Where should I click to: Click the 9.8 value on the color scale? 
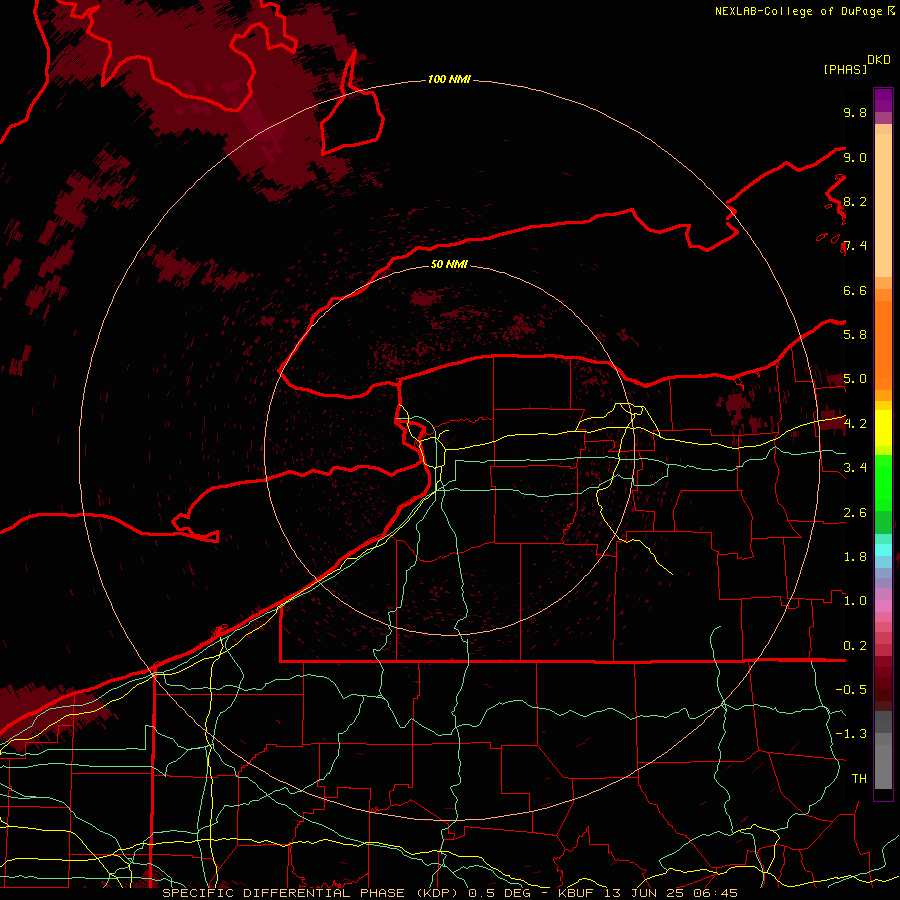(855, 112)
